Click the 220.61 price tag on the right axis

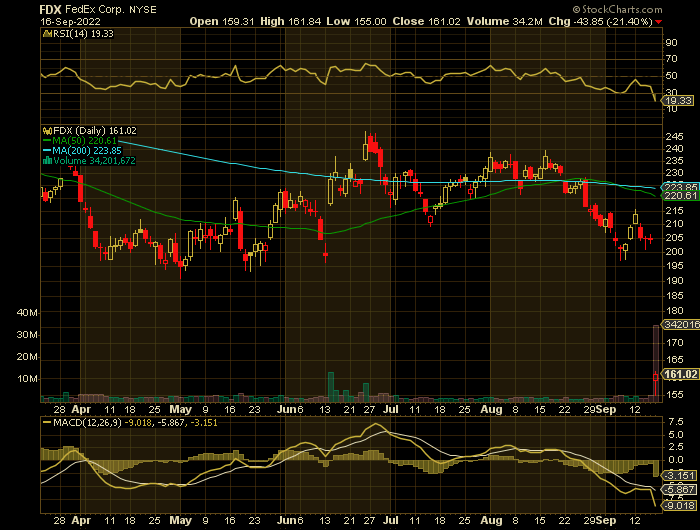[x=679, y=196]
